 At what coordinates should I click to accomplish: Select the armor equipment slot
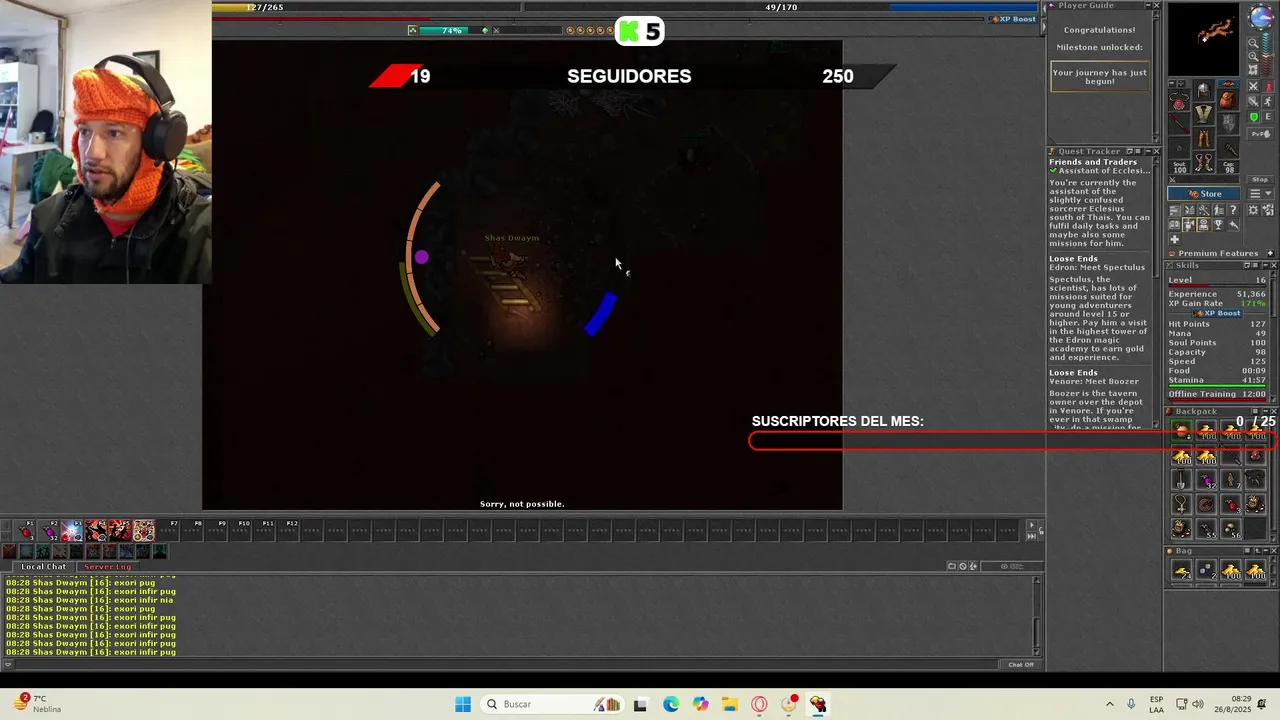point(1204,114)
